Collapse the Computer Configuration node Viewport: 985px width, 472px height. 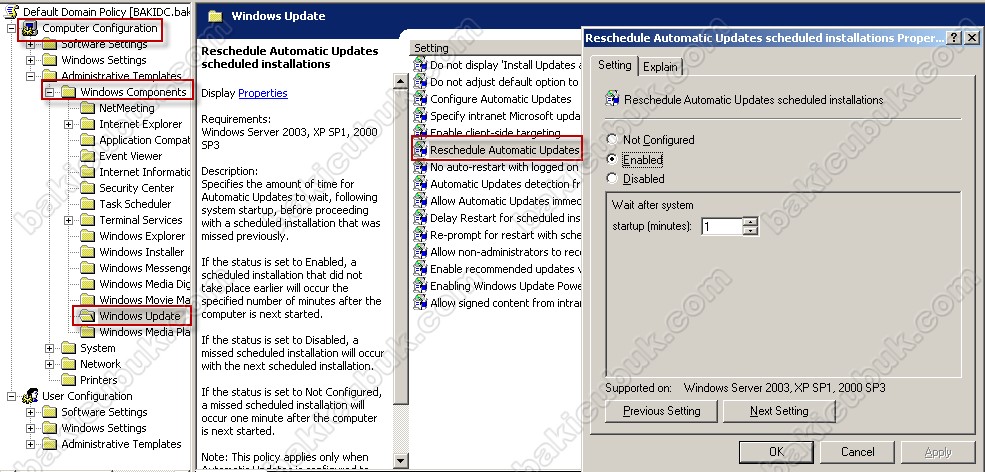(x=11, y=28)
